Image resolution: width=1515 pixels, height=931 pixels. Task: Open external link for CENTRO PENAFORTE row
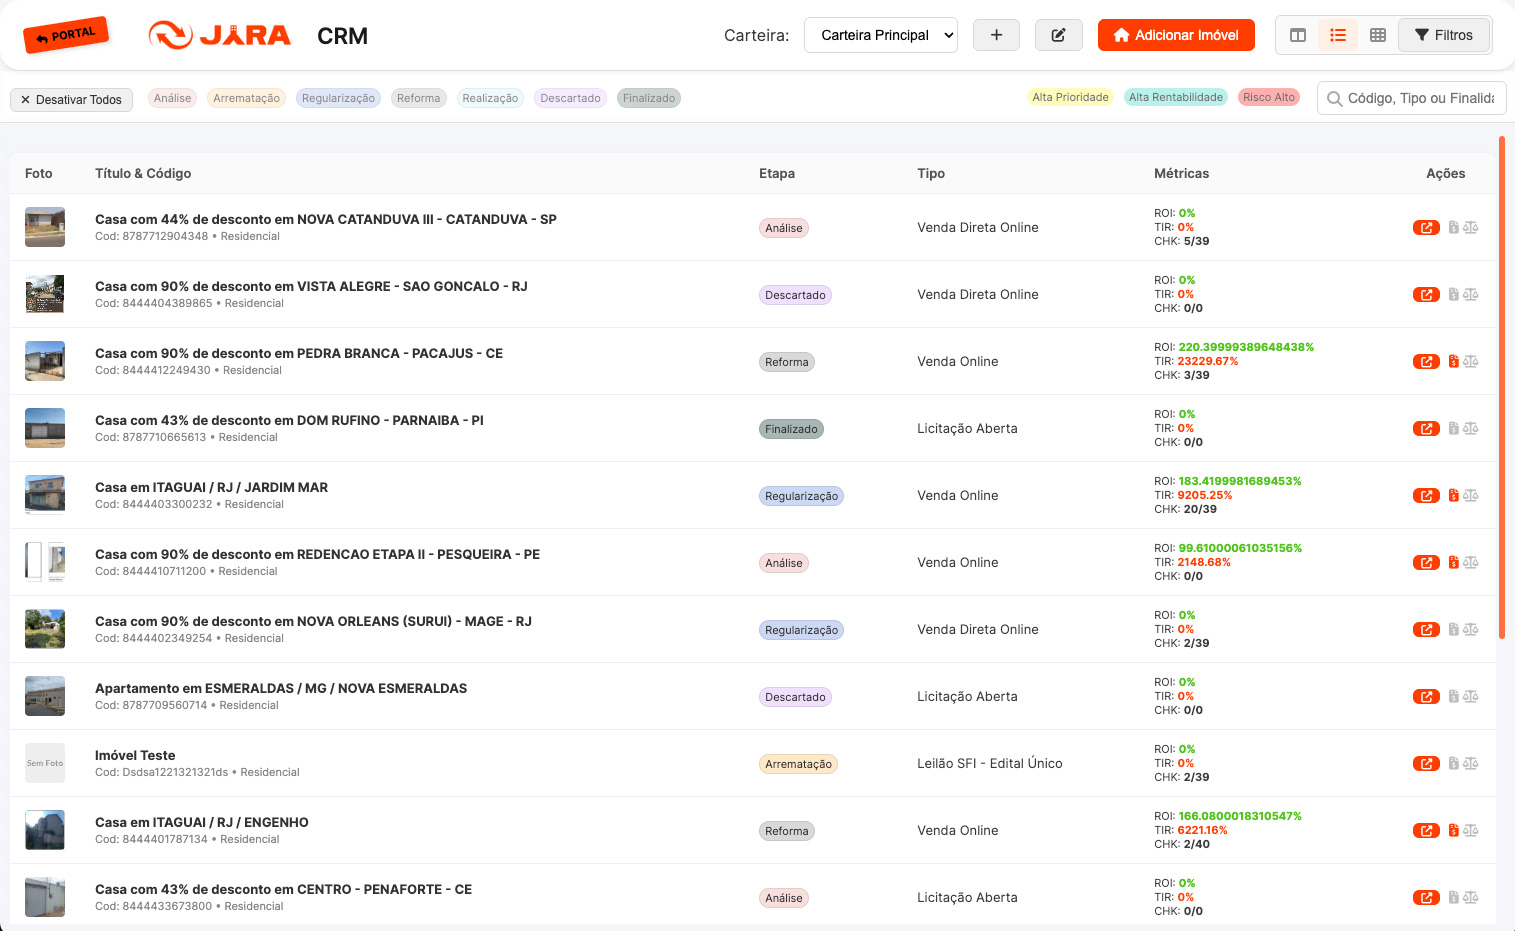click(x=1426, y=897)
